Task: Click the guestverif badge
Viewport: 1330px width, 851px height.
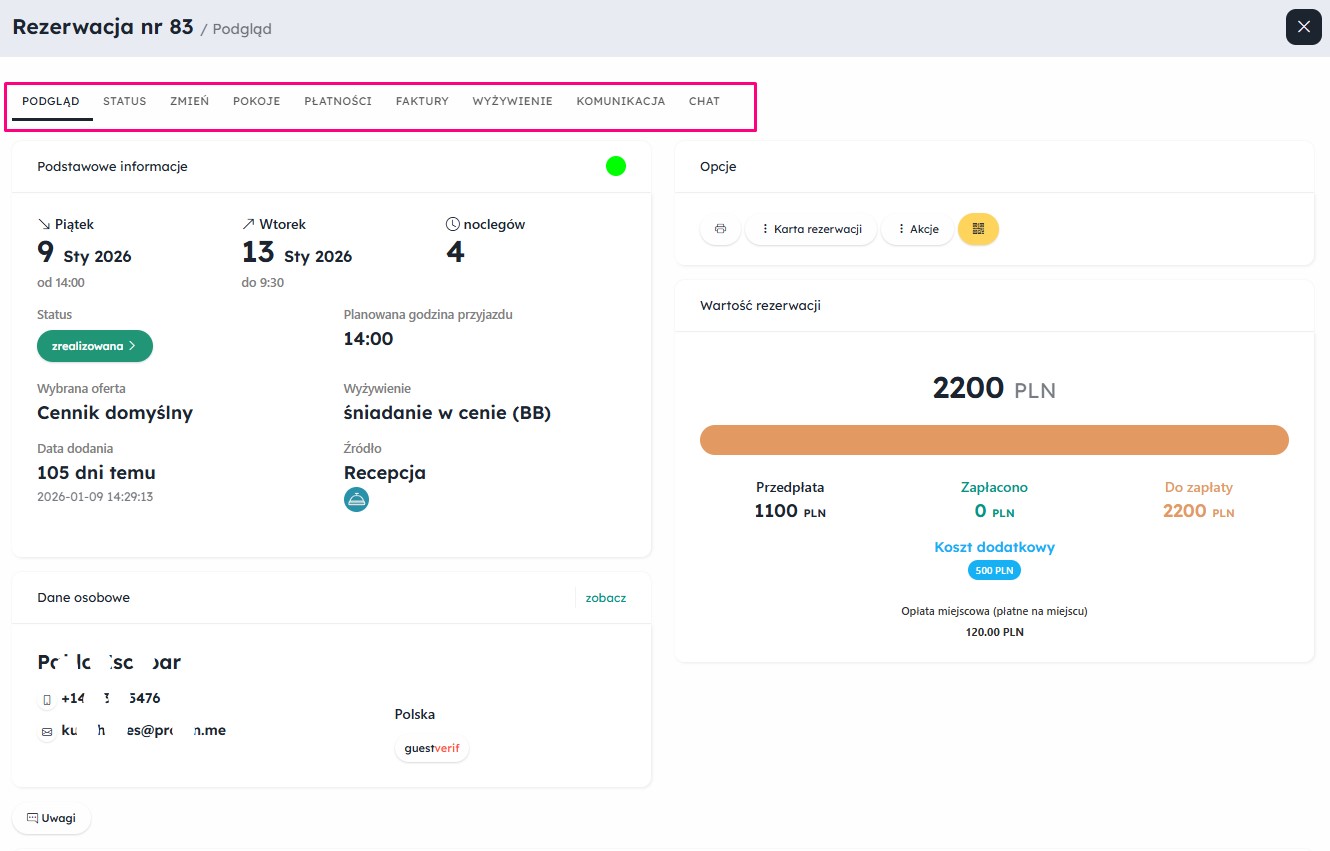Action: [x=432, y=748]
